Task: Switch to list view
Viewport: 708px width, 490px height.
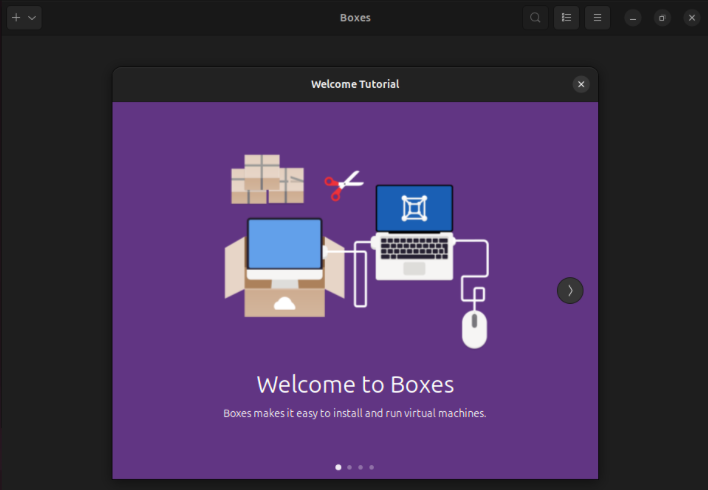Action: click(x=566, y=18)
